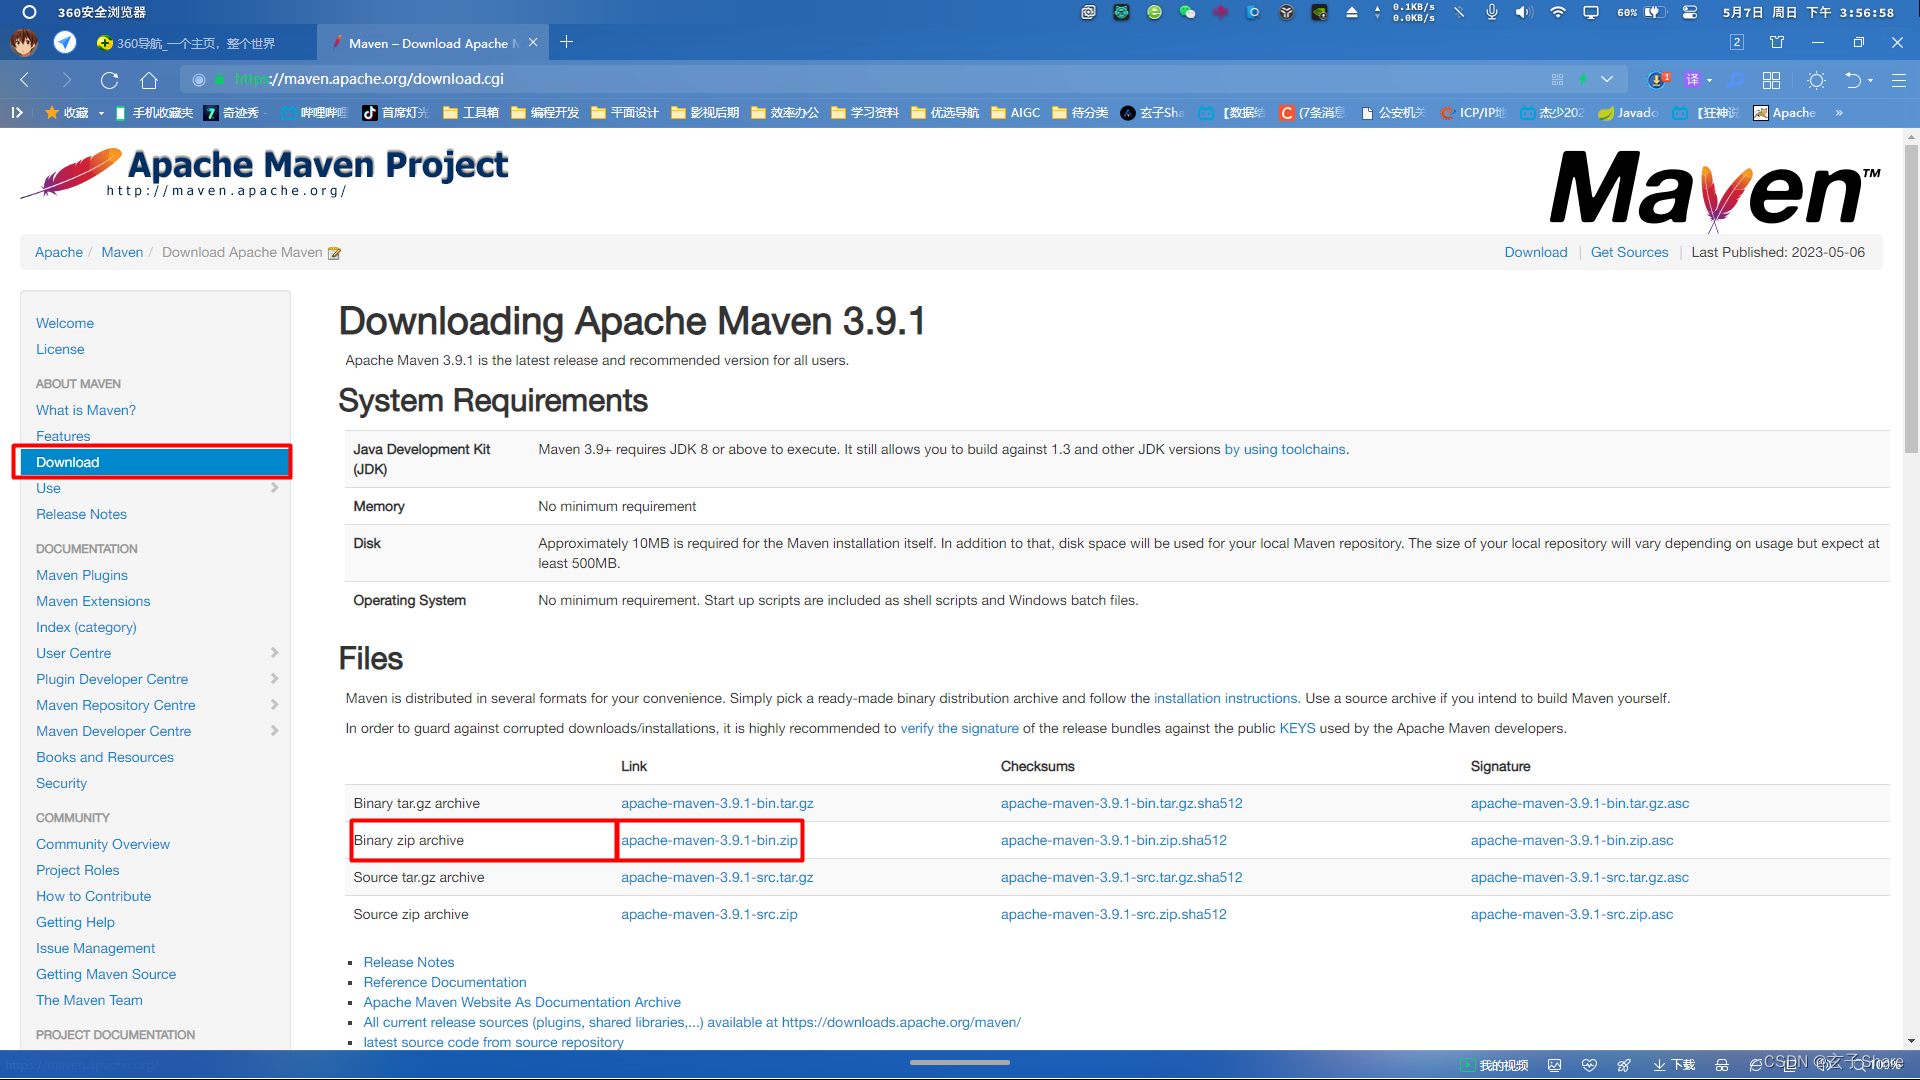Click the tab count box showing 2
The image size is (1920, 1080).
1737,42
